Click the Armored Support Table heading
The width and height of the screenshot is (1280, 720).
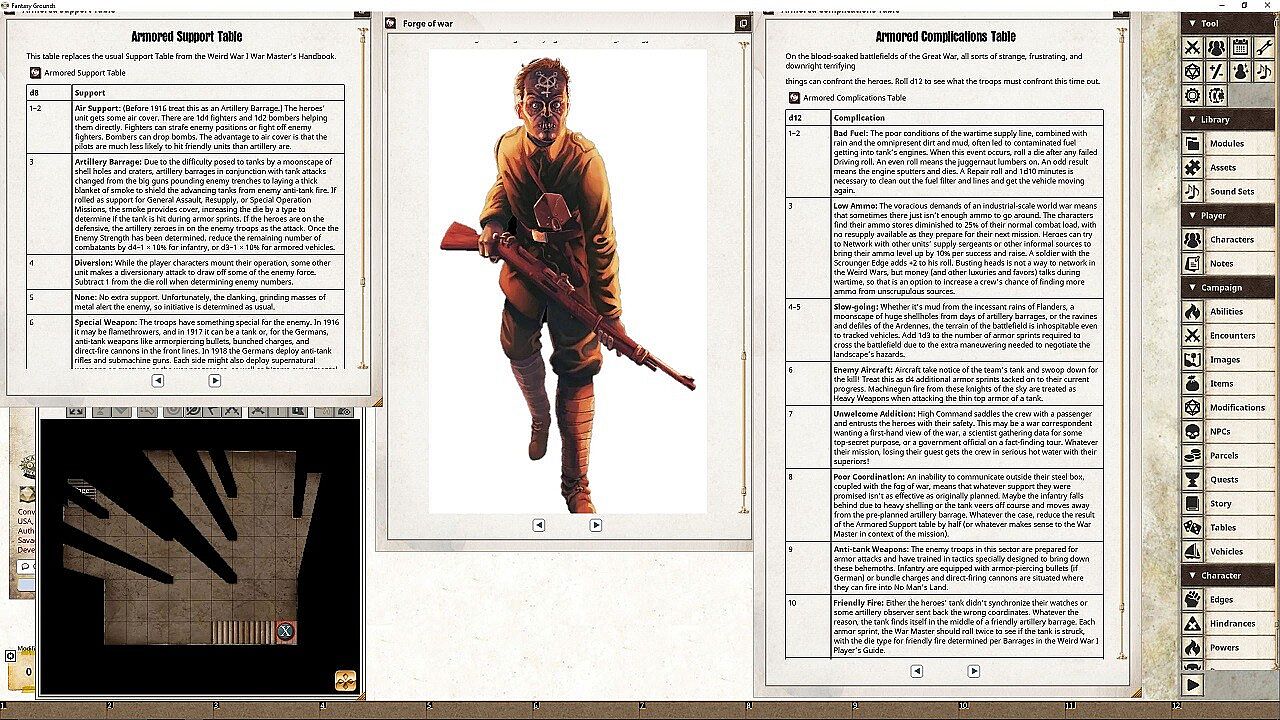188,37
